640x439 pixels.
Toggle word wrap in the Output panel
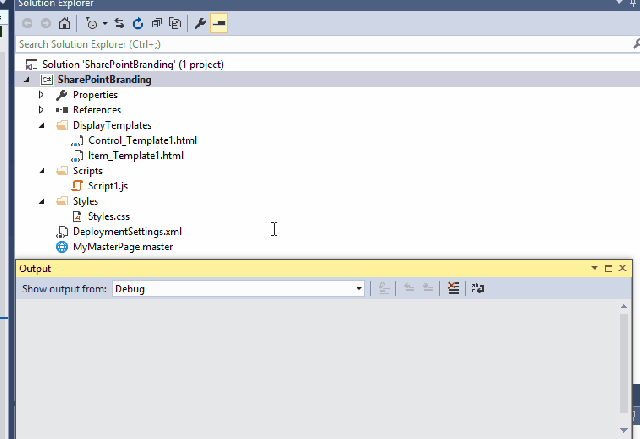tap(479, 288)
